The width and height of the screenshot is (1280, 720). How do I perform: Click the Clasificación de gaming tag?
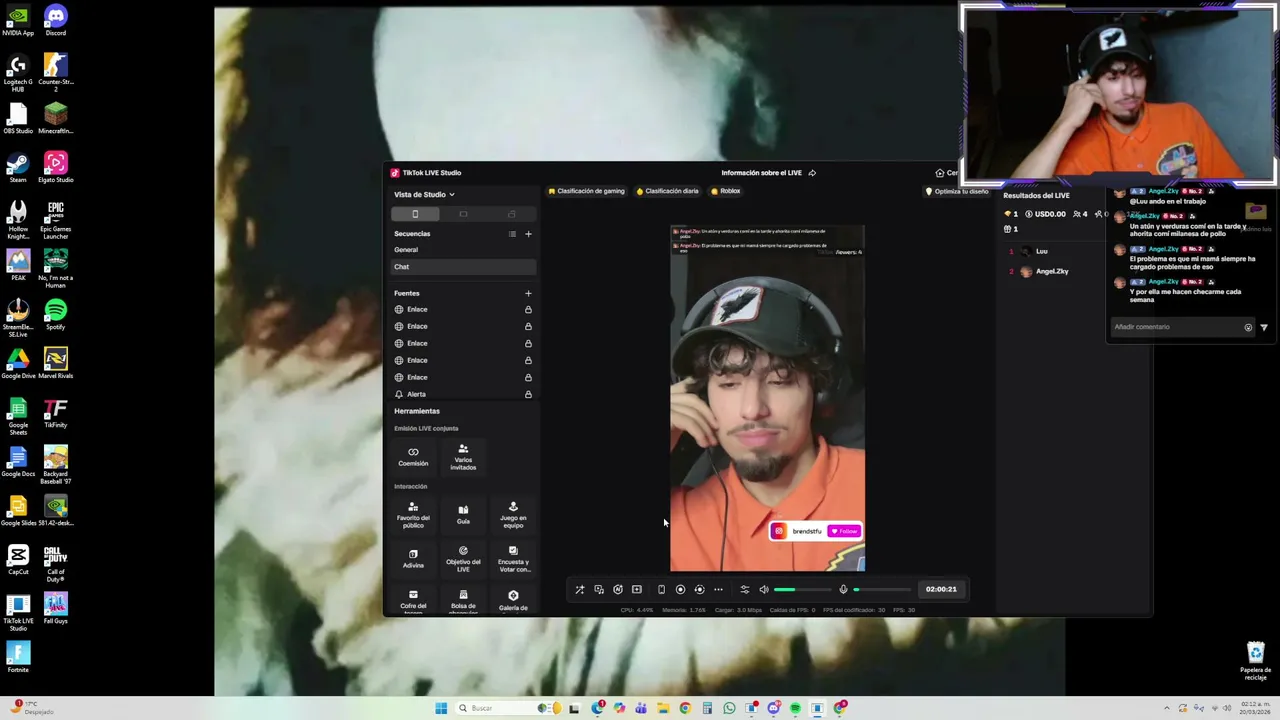(586, 191)
